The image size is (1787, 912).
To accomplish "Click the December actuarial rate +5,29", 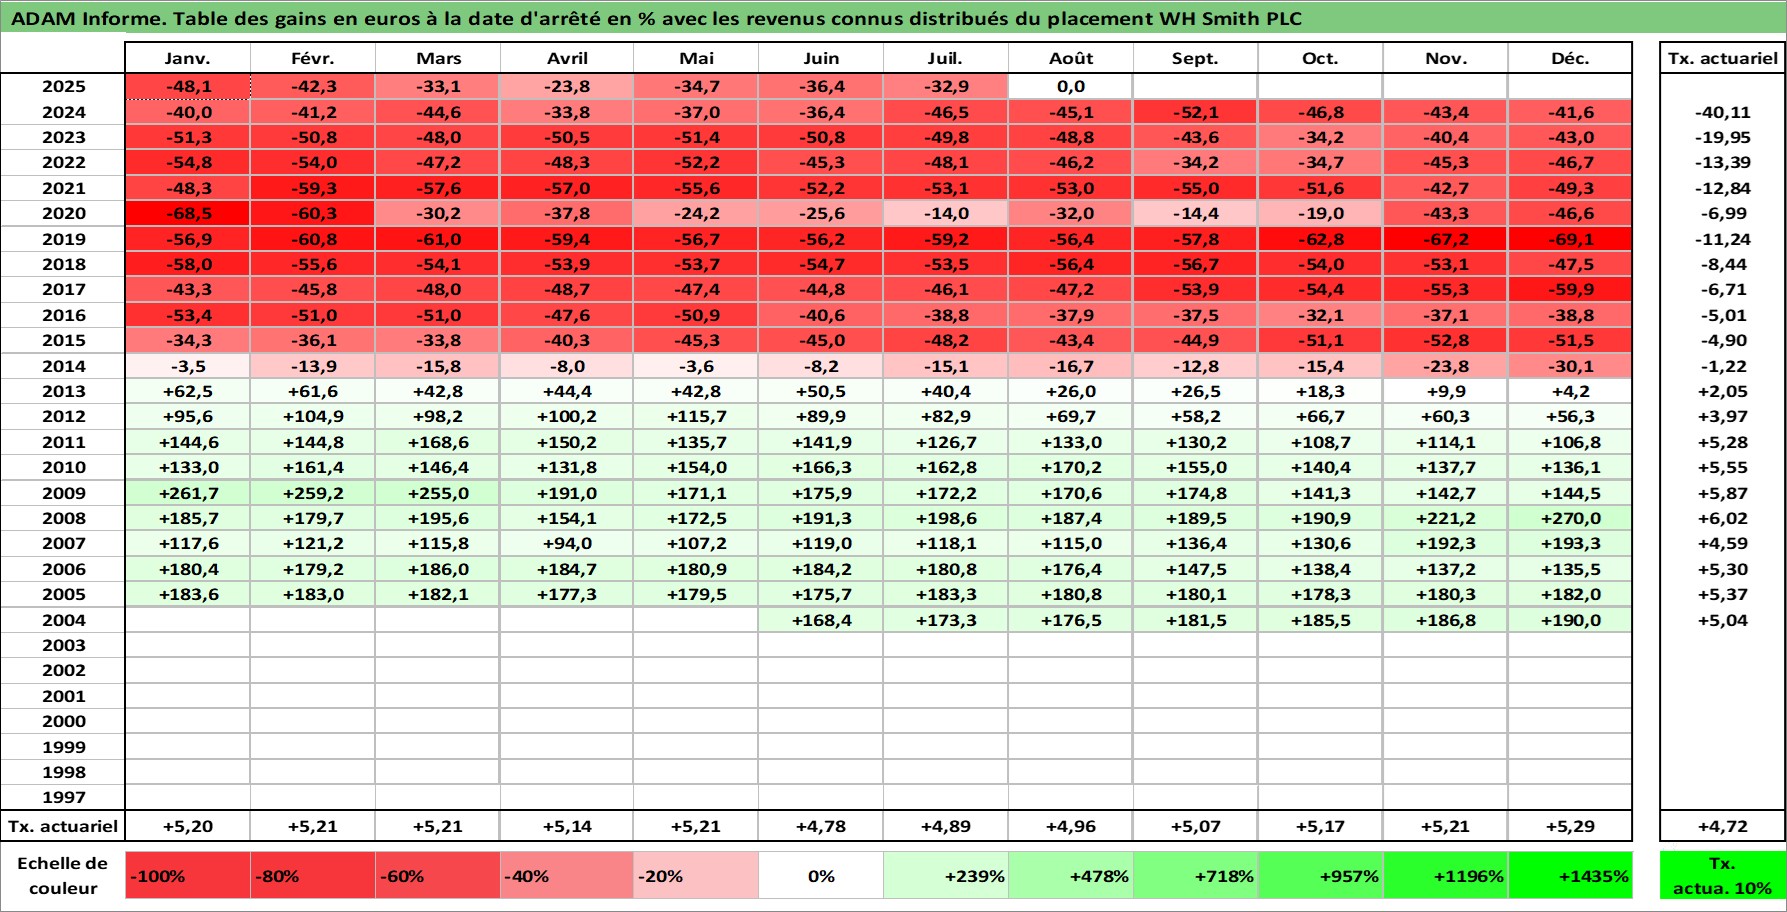I will pos(1570,826).
